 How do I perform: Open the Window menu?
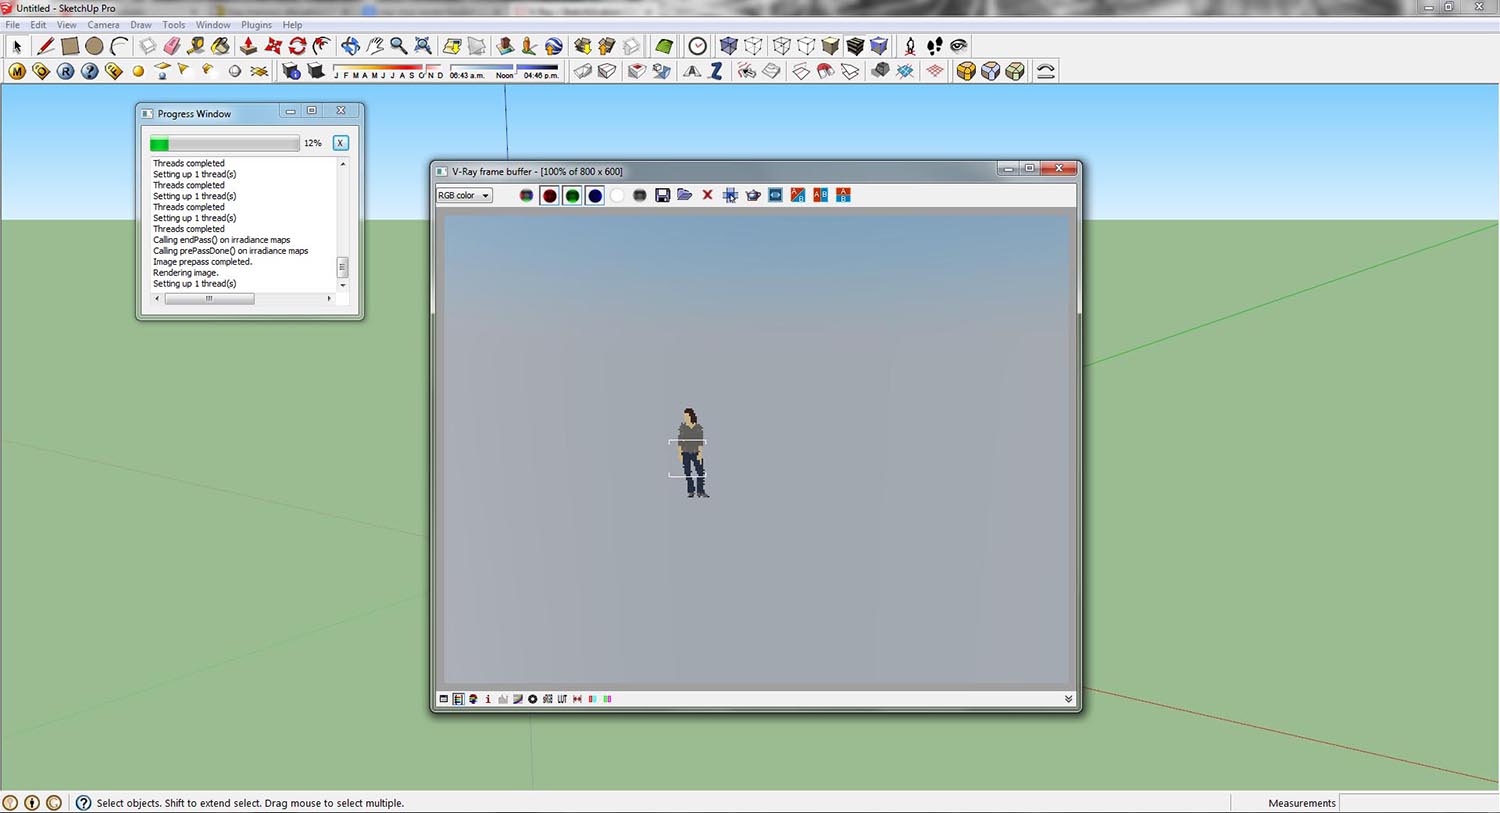[x=213, y=25]
